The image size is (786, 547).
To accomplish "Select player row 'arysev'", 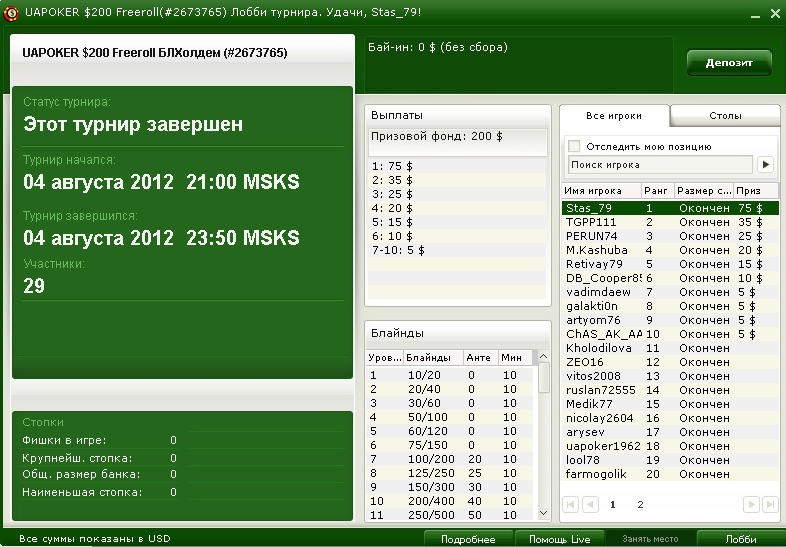I will point(670,432).
